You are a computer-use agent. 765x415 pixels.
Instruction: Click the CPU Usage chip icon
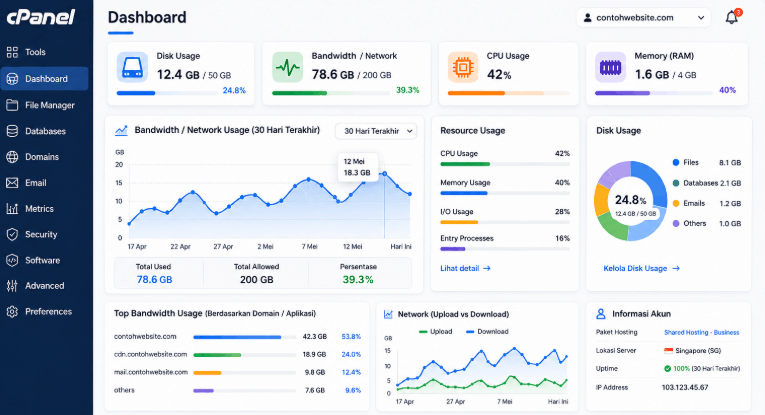pyautogui.click(x=463, y=67)
